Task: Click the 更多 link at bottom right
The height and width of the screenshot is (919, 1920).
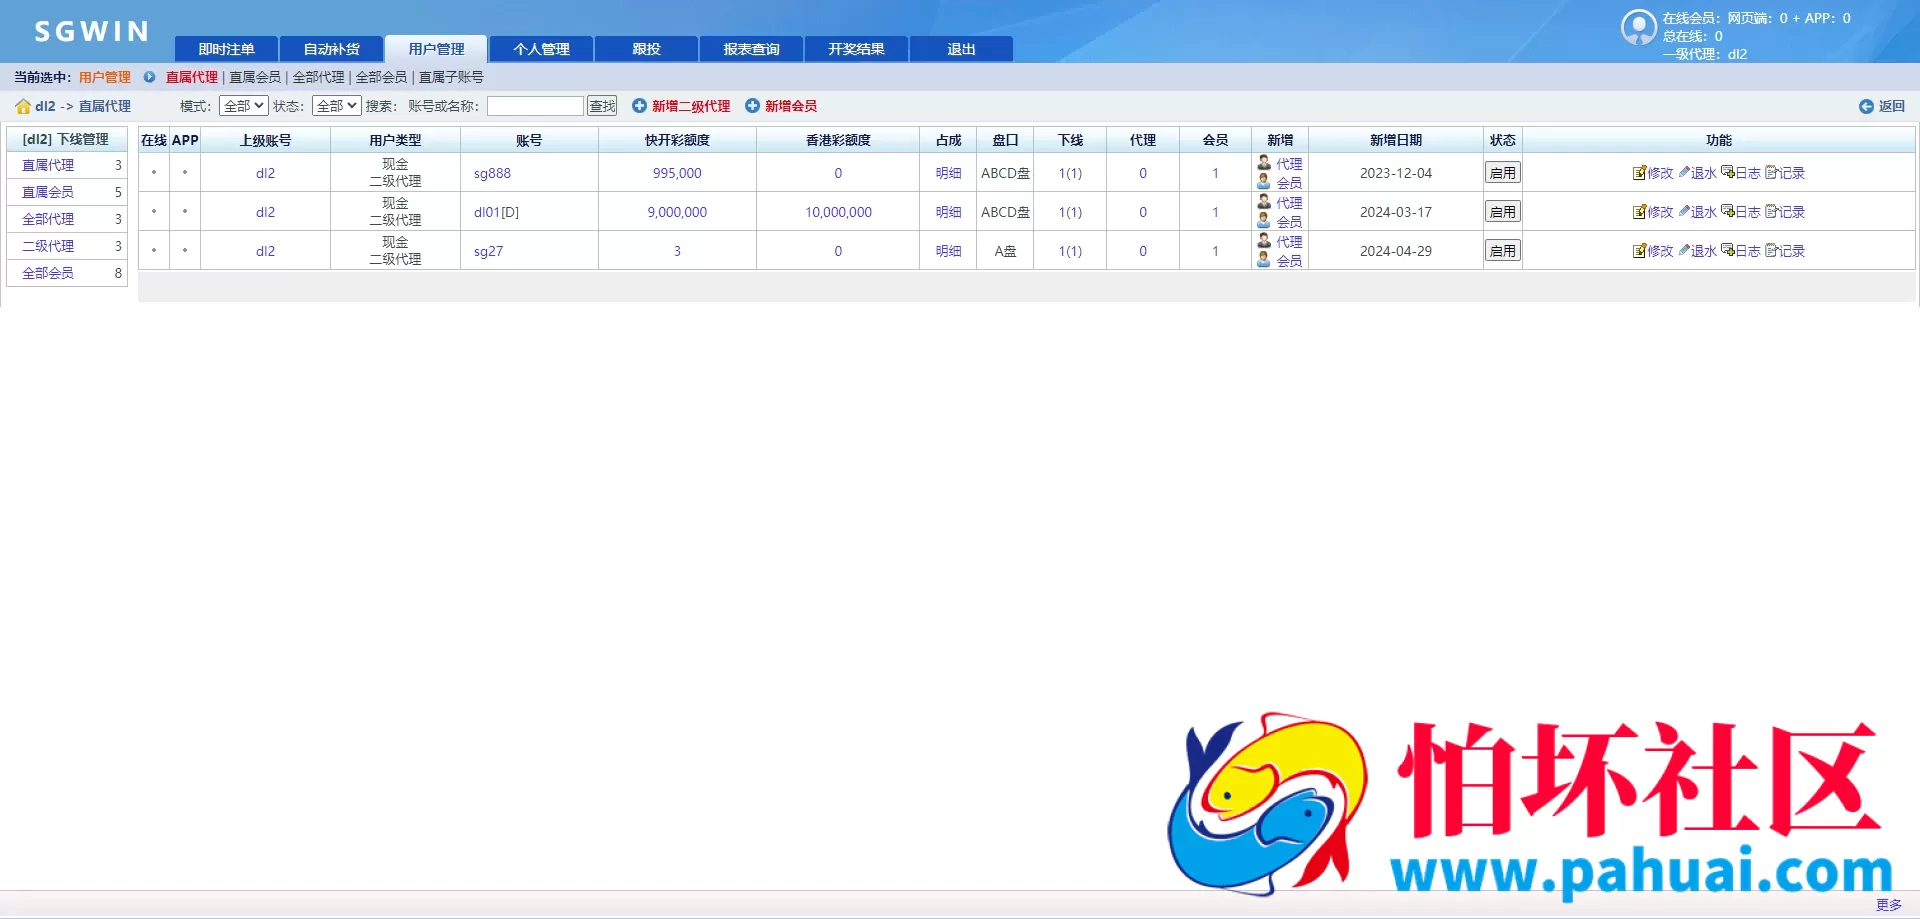Action: point(1888,905)
